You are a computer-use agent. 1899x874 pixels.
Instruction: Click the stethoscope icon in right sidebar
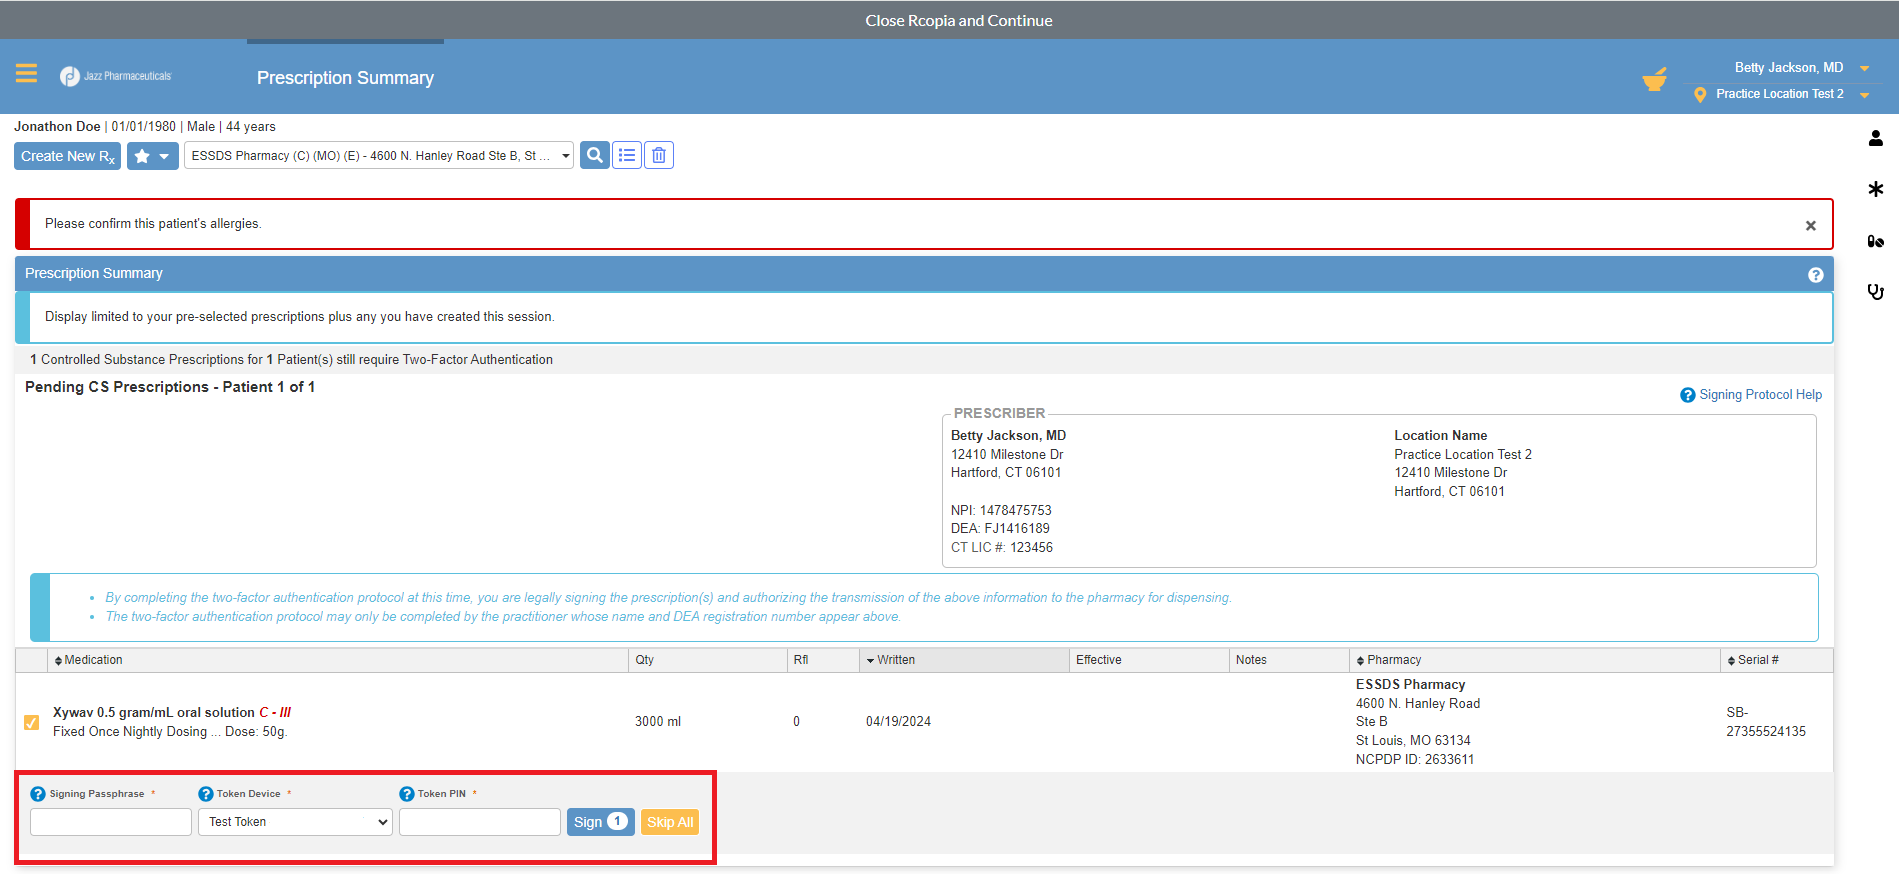[1876, 292]
